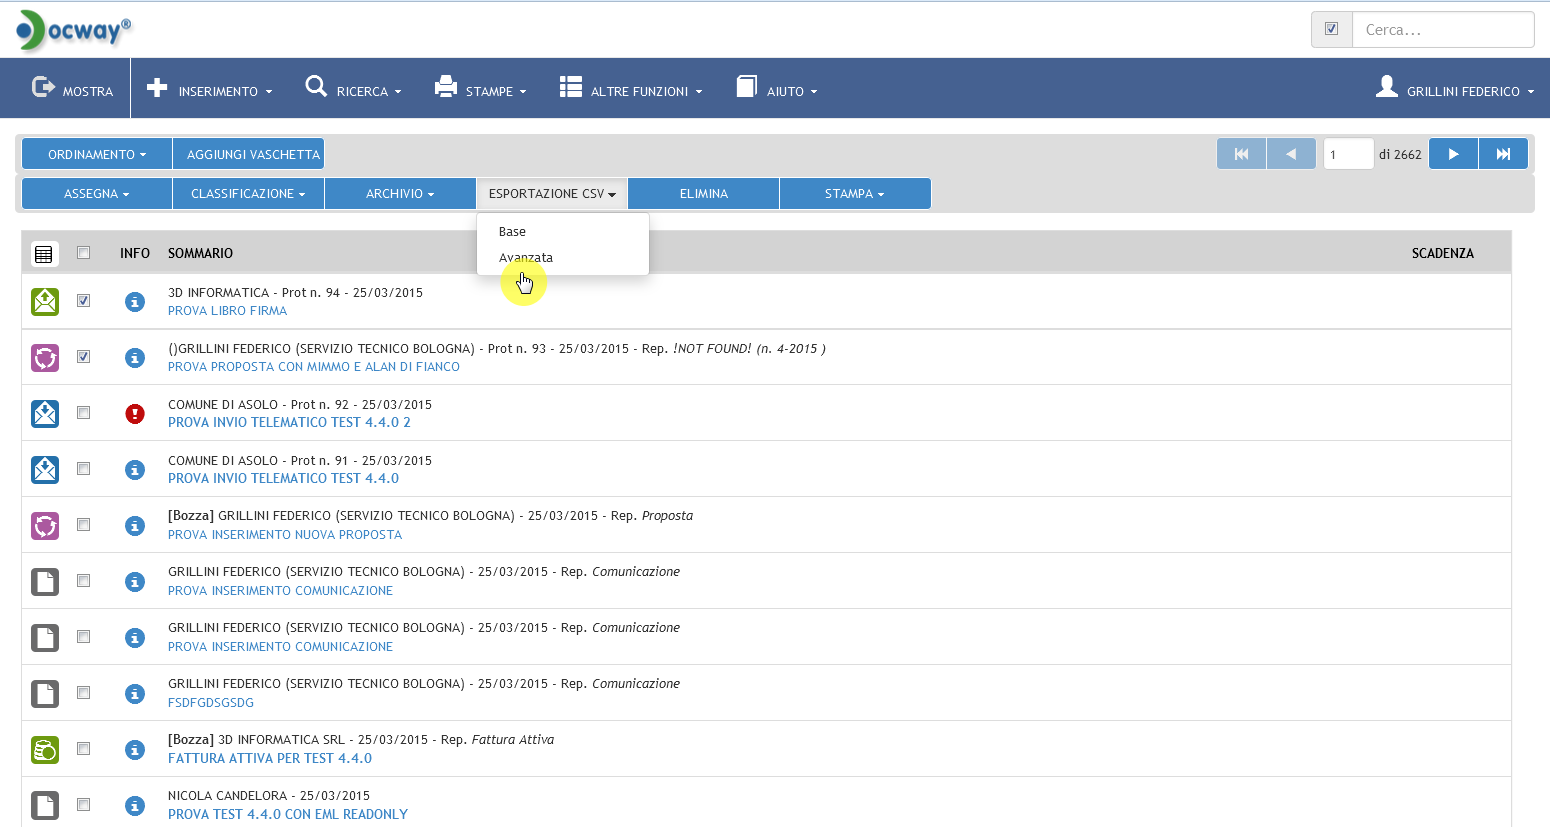Uncheck the 3D Informatica Prot n. 94 checkbox
Viewport: 1550px width, 830px height.
click(84, 301)
